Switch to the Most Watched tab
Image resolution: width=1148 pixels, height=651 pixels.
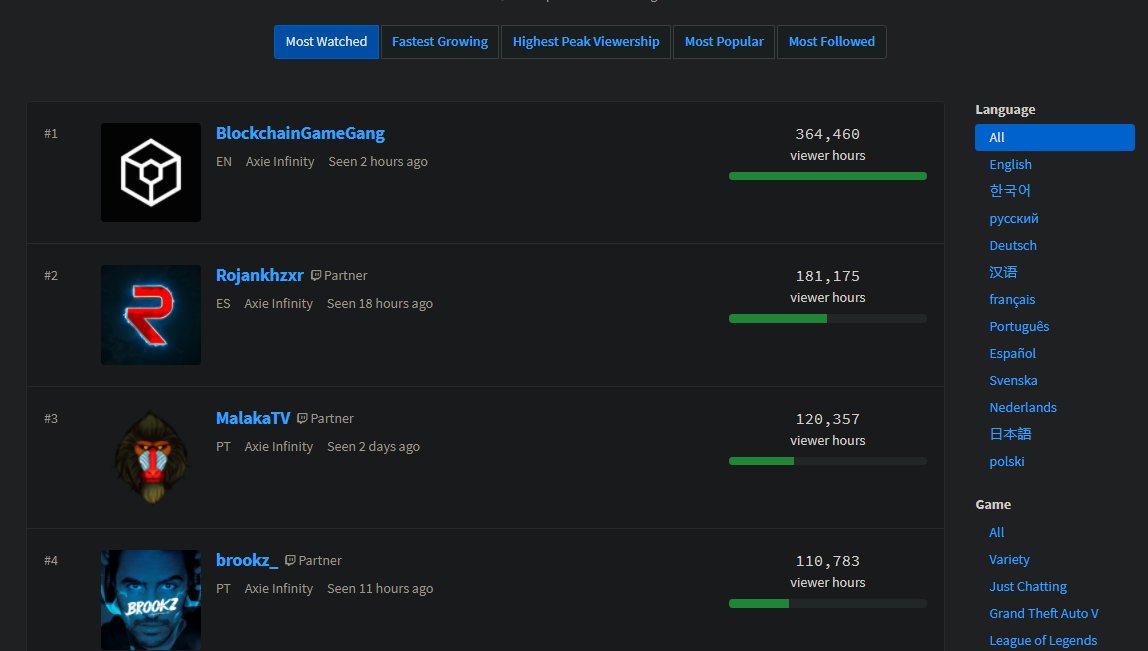tap(327, 42)
